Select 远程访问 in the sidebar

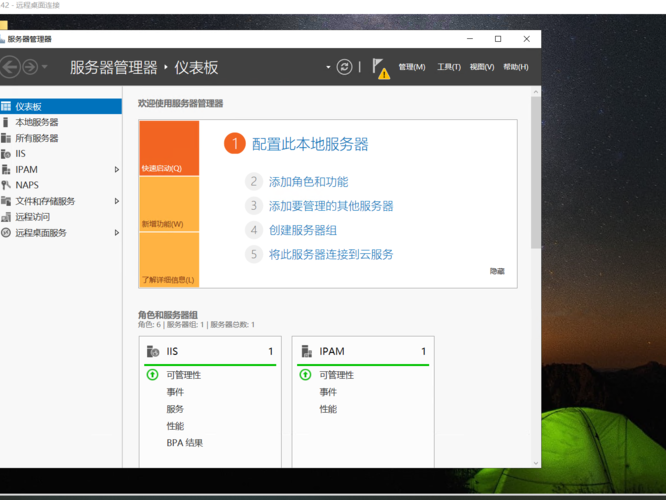click(x=61, y=217)
